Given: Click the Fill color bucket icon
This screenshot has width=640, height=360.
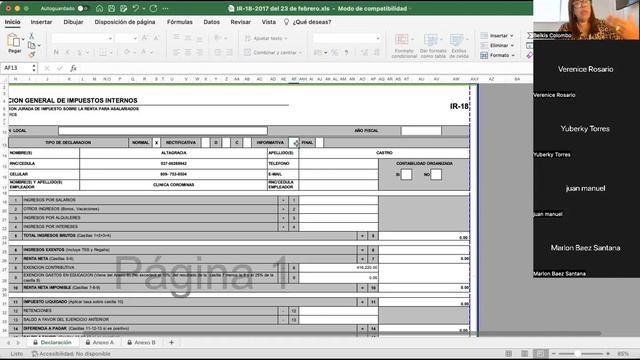Looking at the screenshot, I should tap(127, 52).
